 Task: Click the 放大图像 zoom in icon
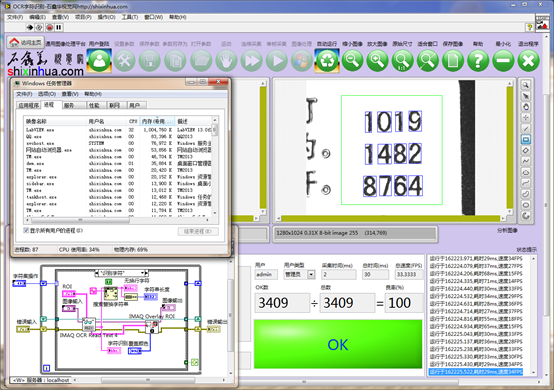pos(377,61)
